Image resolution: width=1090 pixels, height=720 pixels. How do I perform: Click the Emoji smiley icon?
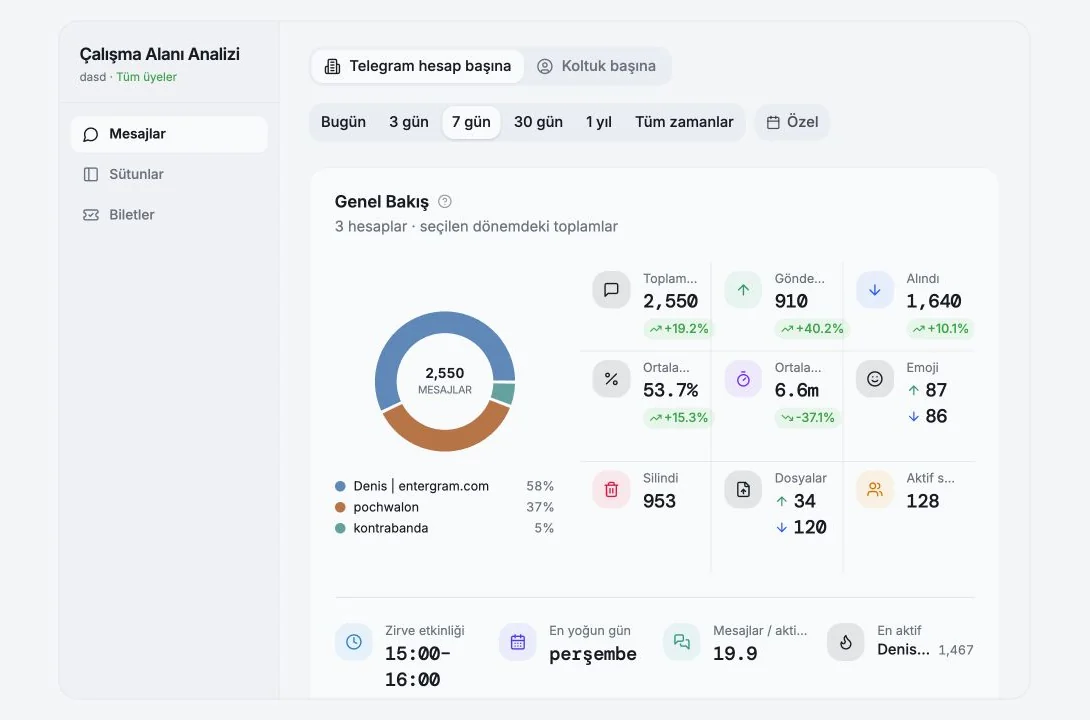click(x=875, y=379)
